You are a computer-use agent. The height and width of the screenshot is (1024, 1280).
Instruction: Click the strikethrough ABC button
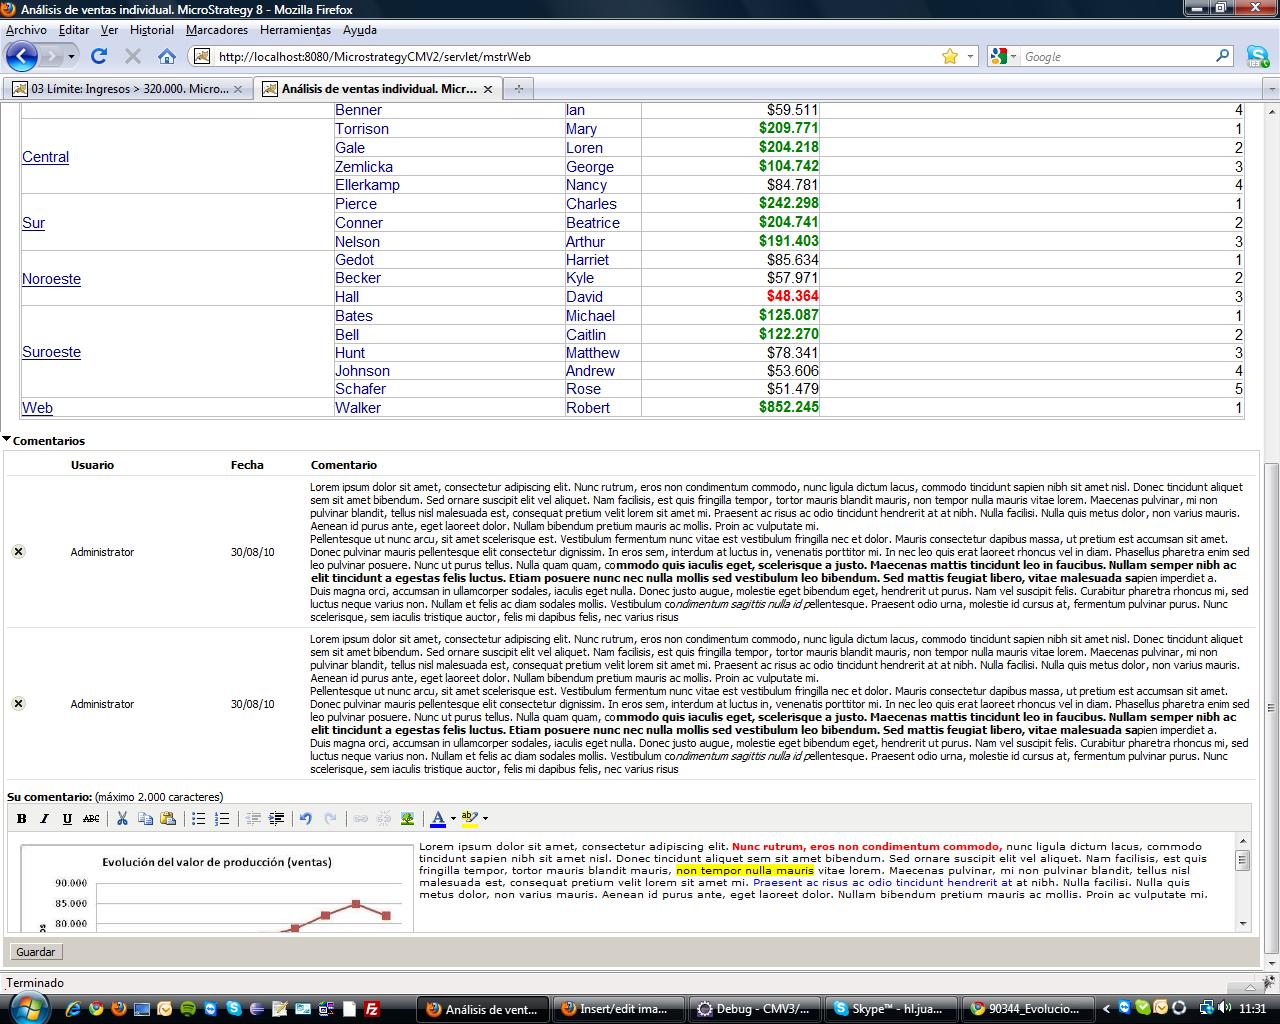[x=91, y=819]
